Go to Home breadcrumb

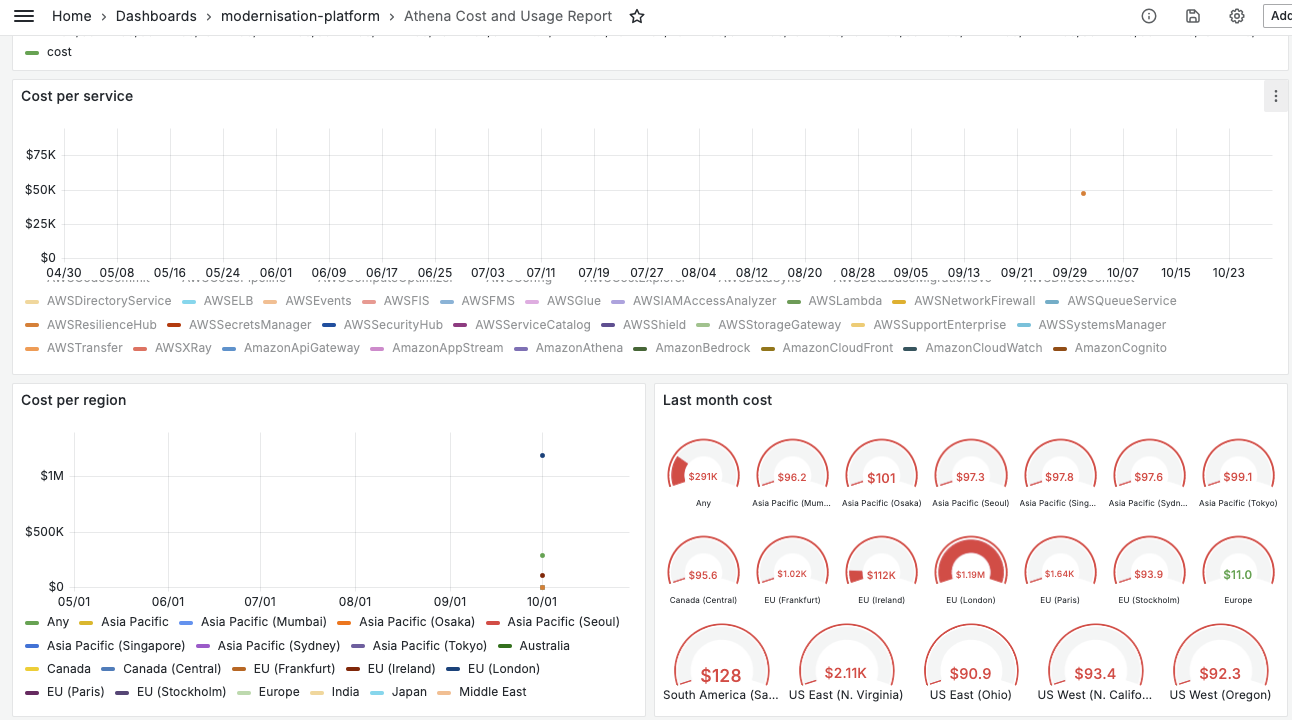[71, 16]
